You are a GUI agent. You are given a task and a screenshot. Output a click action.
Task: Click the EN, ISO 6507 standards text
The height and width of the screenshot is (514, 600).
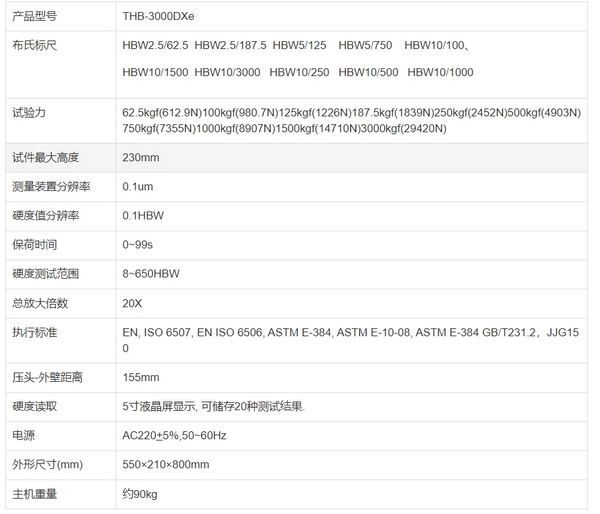point(351,340)
